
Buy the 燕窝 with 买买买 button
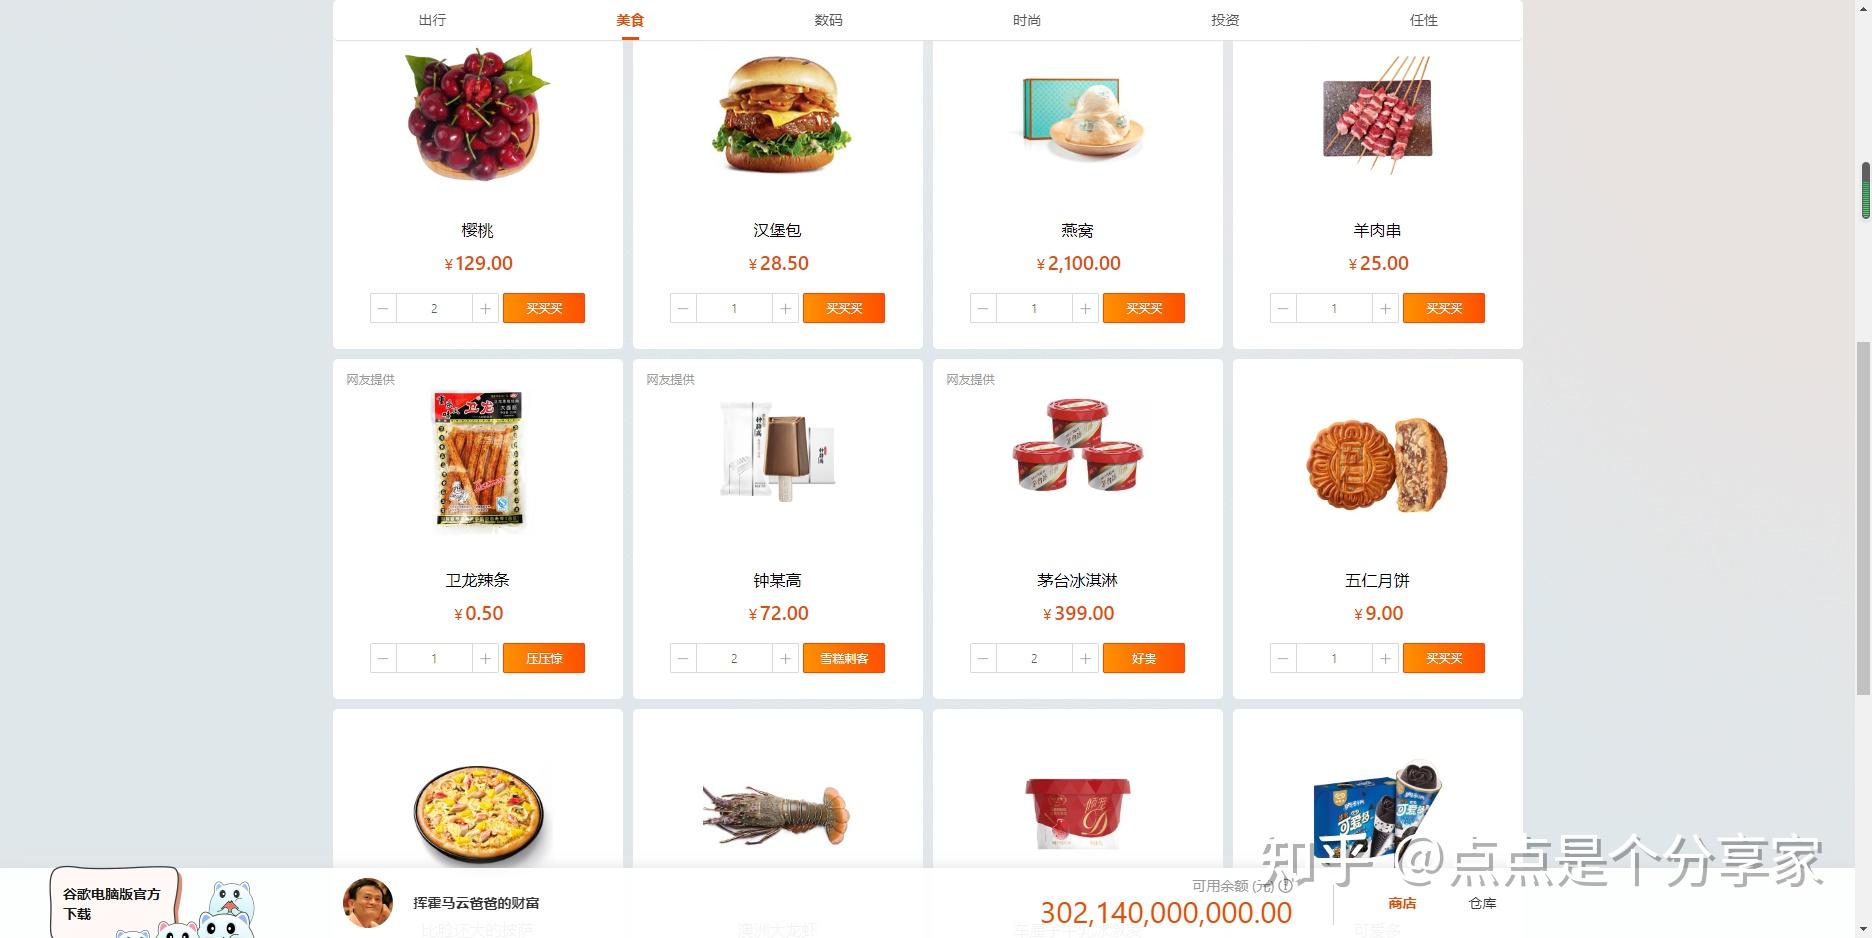click(1144, 308)
